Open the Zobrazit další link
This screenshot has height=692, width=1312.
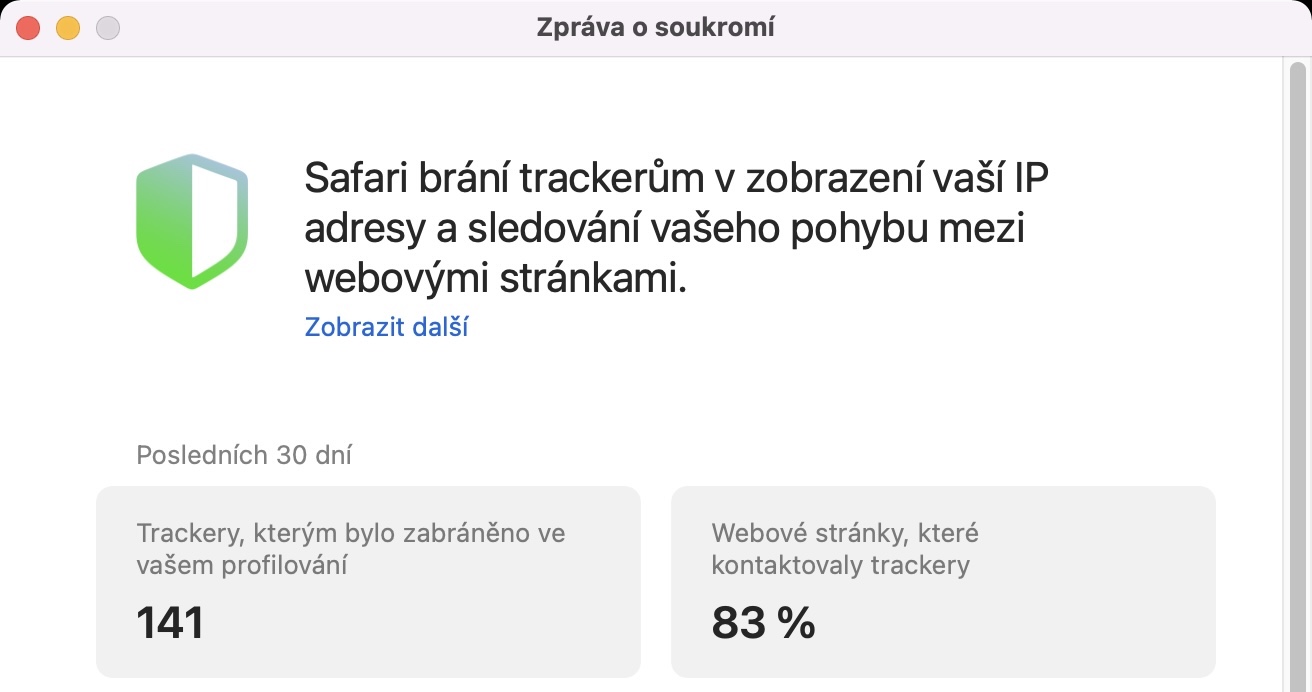(386, 327)
